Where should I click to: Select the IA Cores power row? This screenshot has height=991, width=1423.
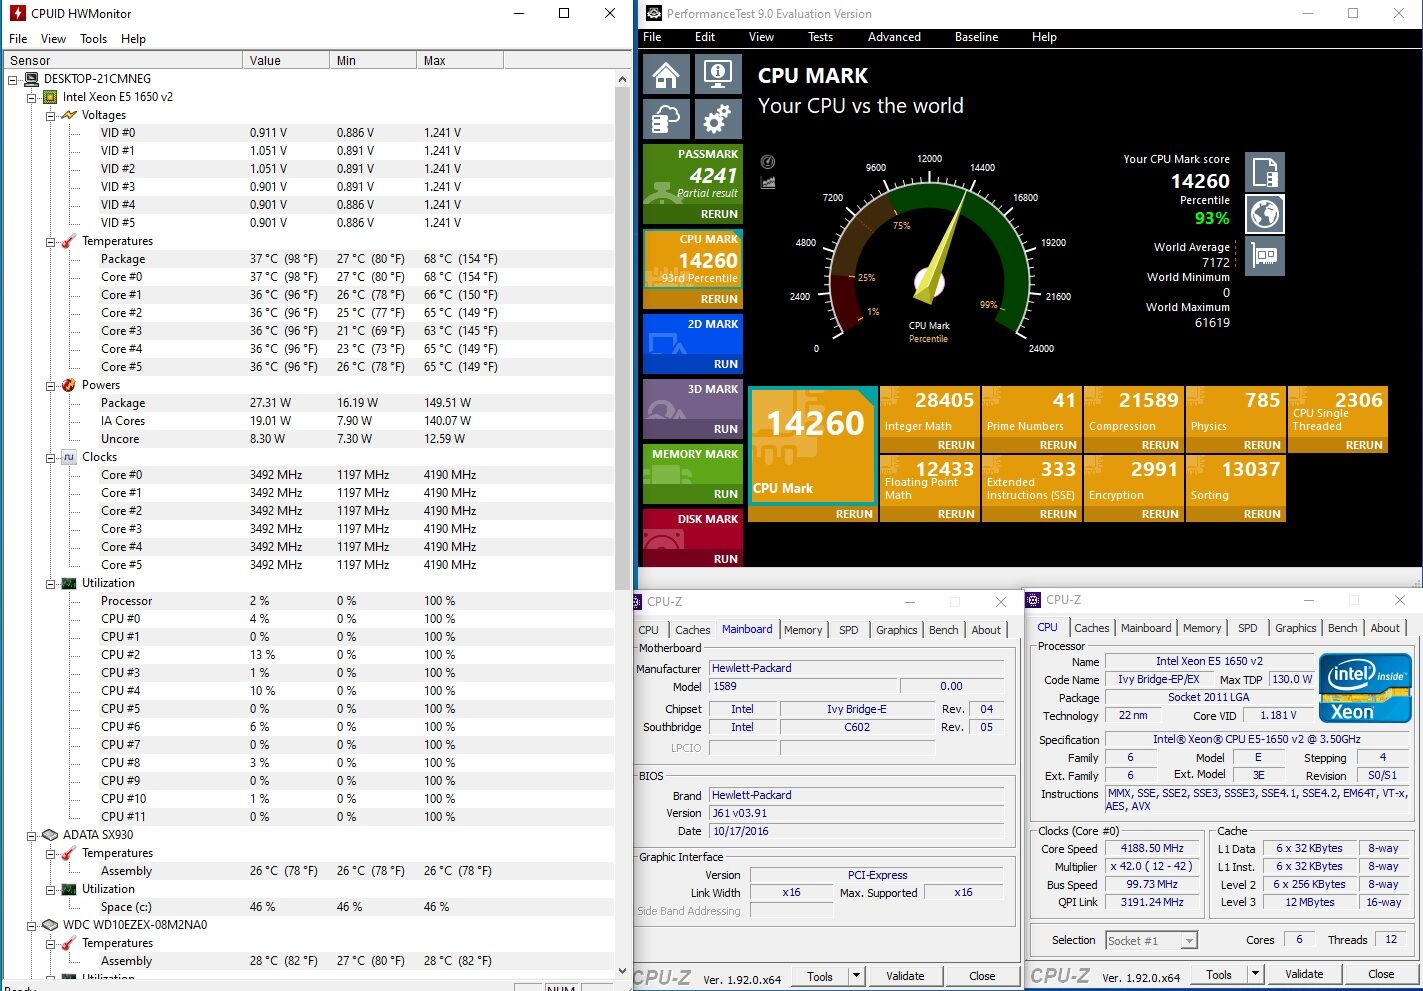pyautogui.click(x=308, y=421)
